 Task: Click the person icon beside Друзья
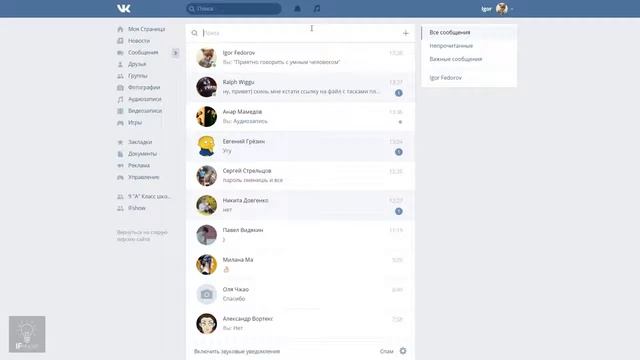[x=120, y=64]
